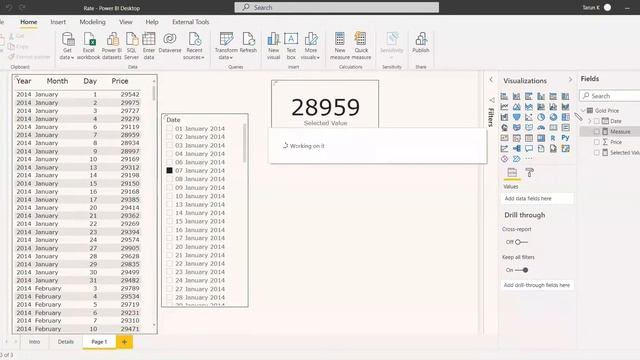The height and width of the screenshot is (360, 640).
Task: Choose the pie chart visualization
Action: (x=541, y=117)
